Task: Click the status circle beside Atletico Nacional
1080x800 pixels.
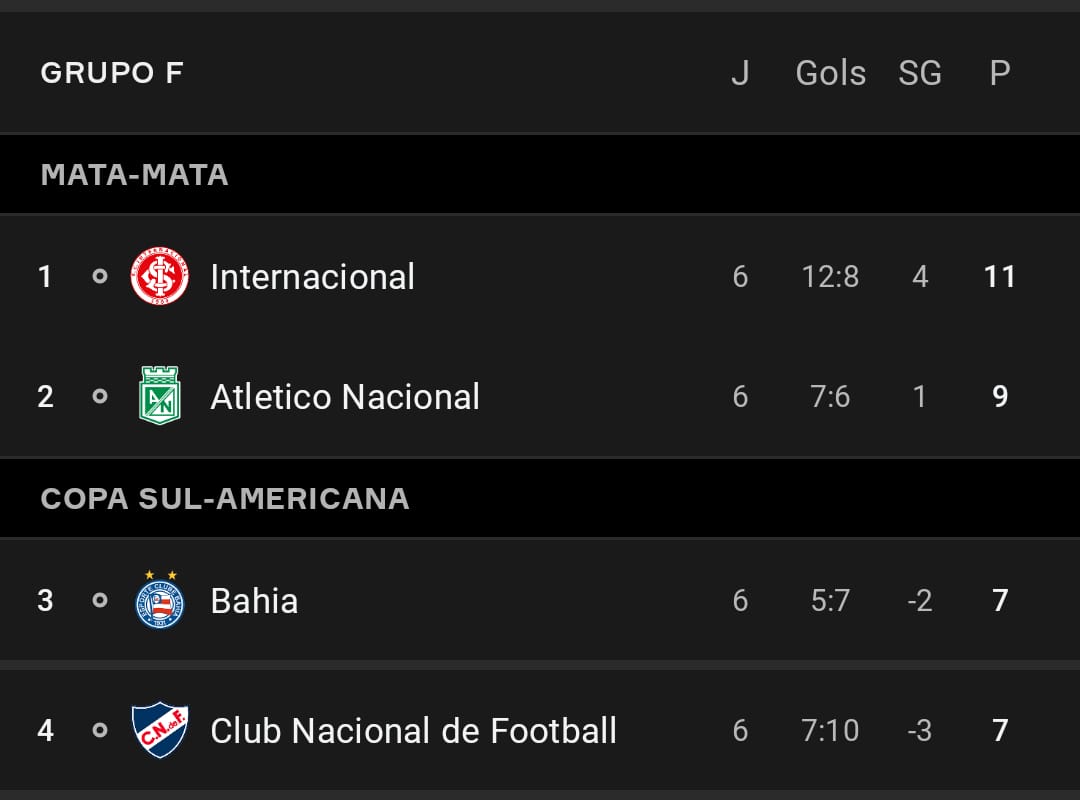Action: (x=100, y=396)
